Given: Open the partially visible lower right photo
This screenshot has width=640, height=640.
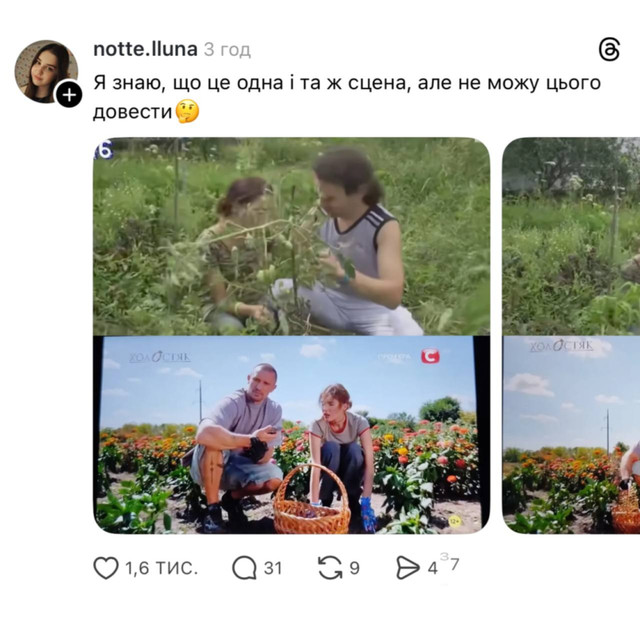Looking at the screenshot, I should tap(571, 435).
